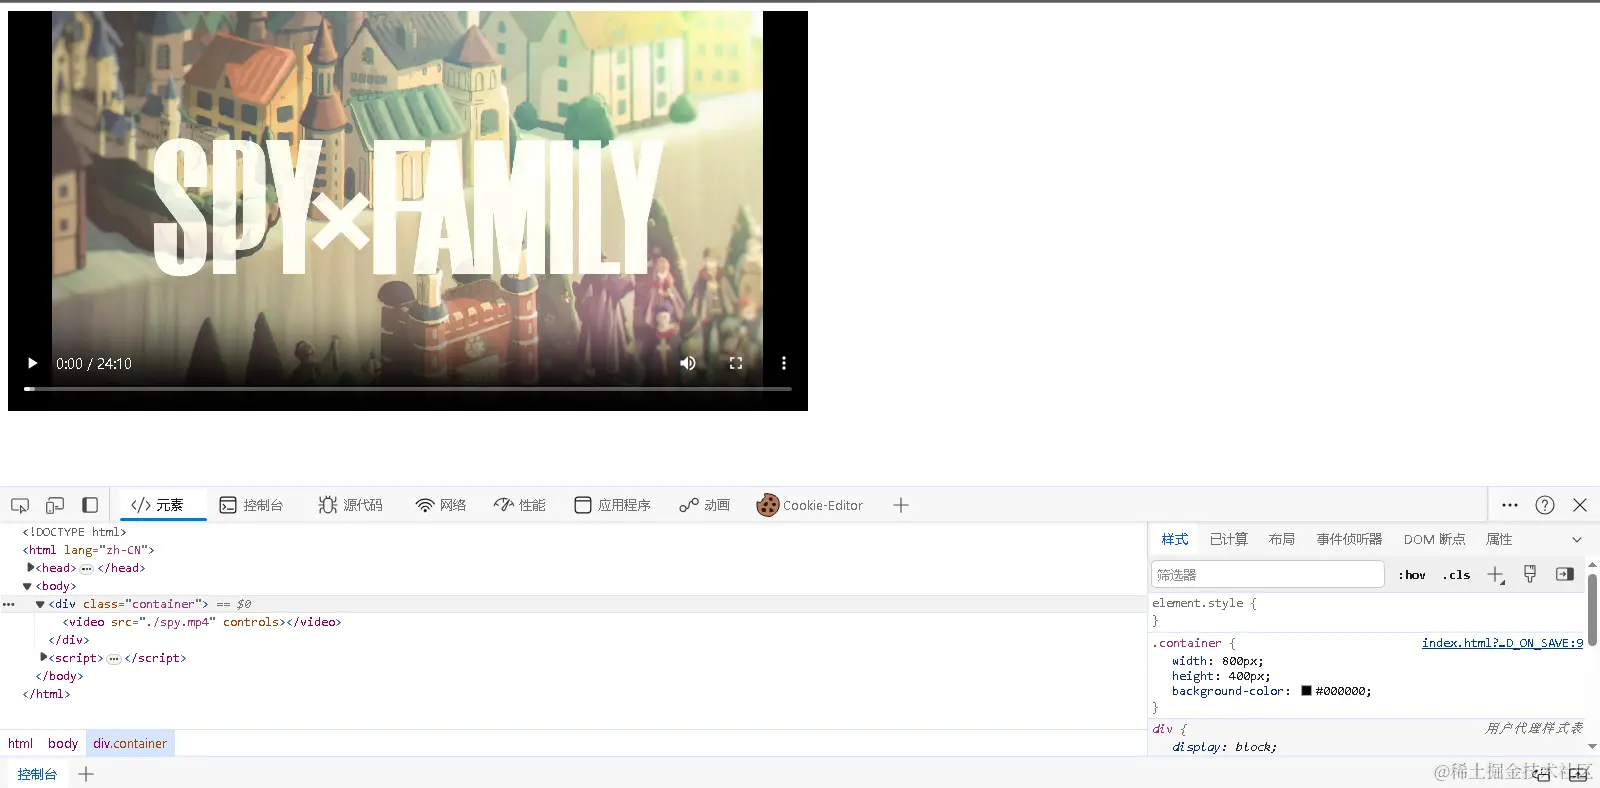Select the html lang="zh-CN" line
1600x788 pixels.
[89, 550]
